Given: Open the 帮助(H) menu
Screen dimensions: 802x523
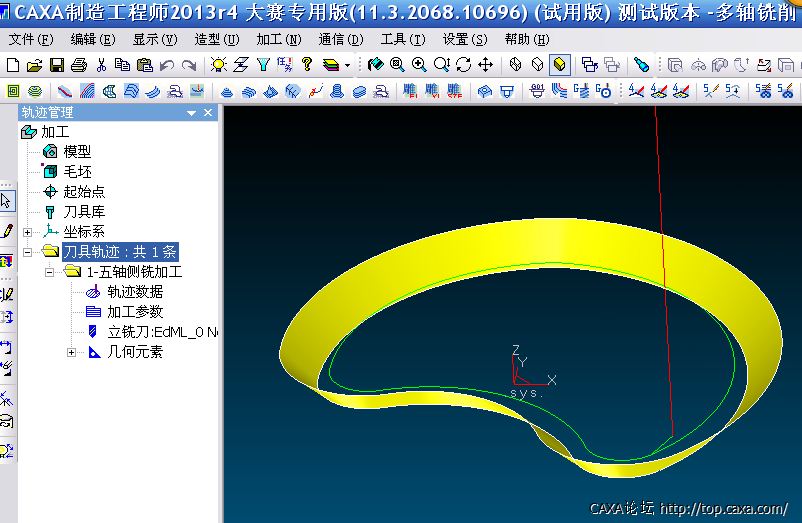Looking at the screenshot, I should coord(527,39).
